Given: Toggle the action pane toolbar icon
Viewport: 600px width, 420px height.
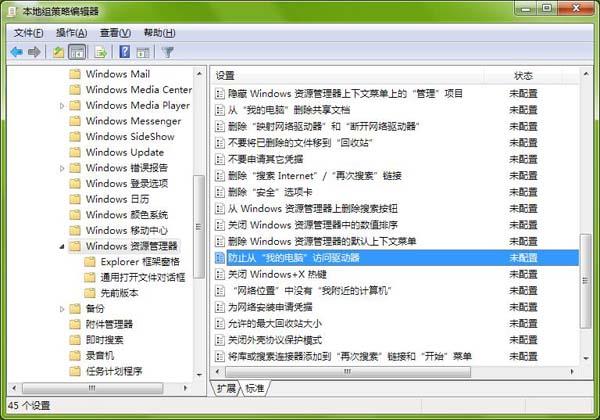Looking at the screenshot, I should [143, 52].
